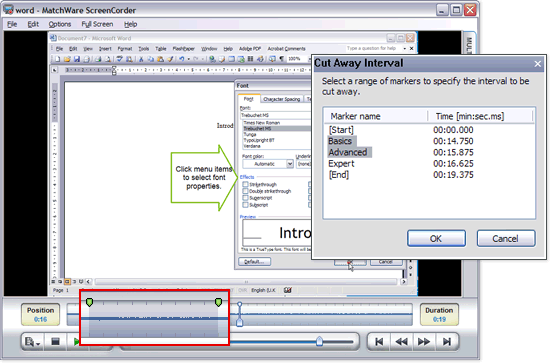Open the Options menu
551x364 pixels.
click(60, 24)
